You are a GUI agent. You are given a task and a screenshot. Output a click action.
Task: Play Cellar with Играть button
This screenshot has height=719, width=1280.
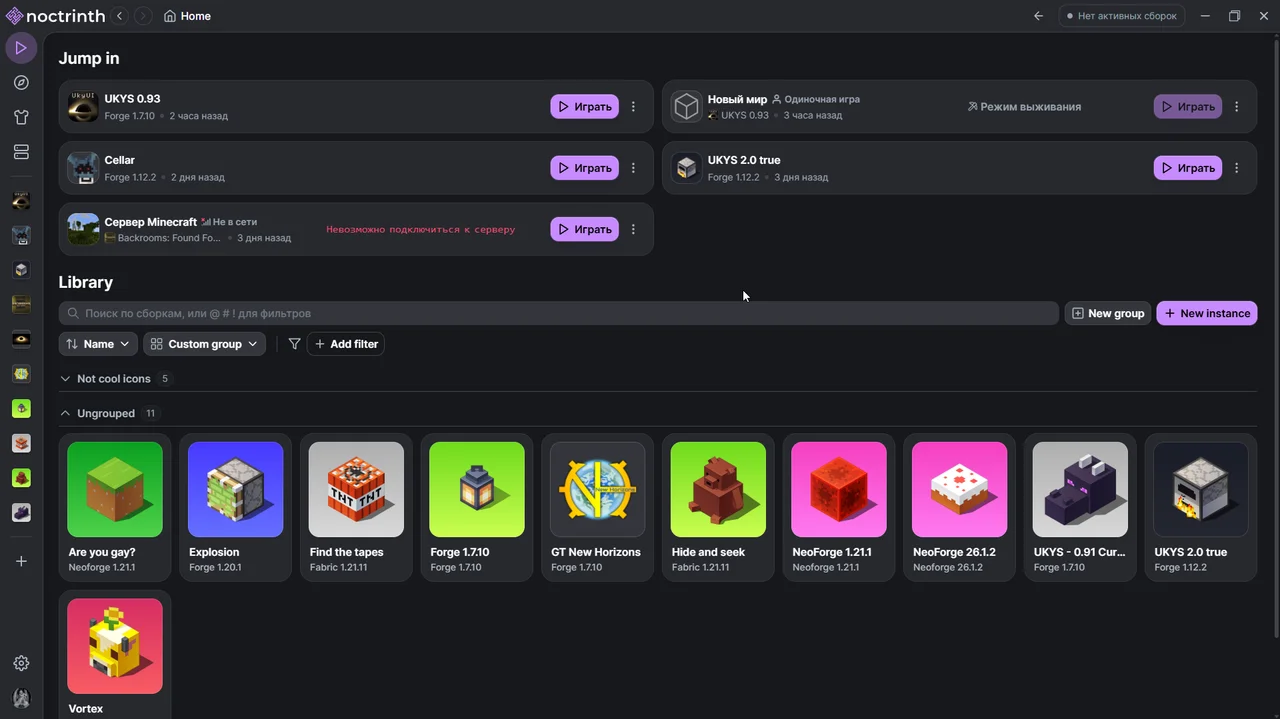584,168
